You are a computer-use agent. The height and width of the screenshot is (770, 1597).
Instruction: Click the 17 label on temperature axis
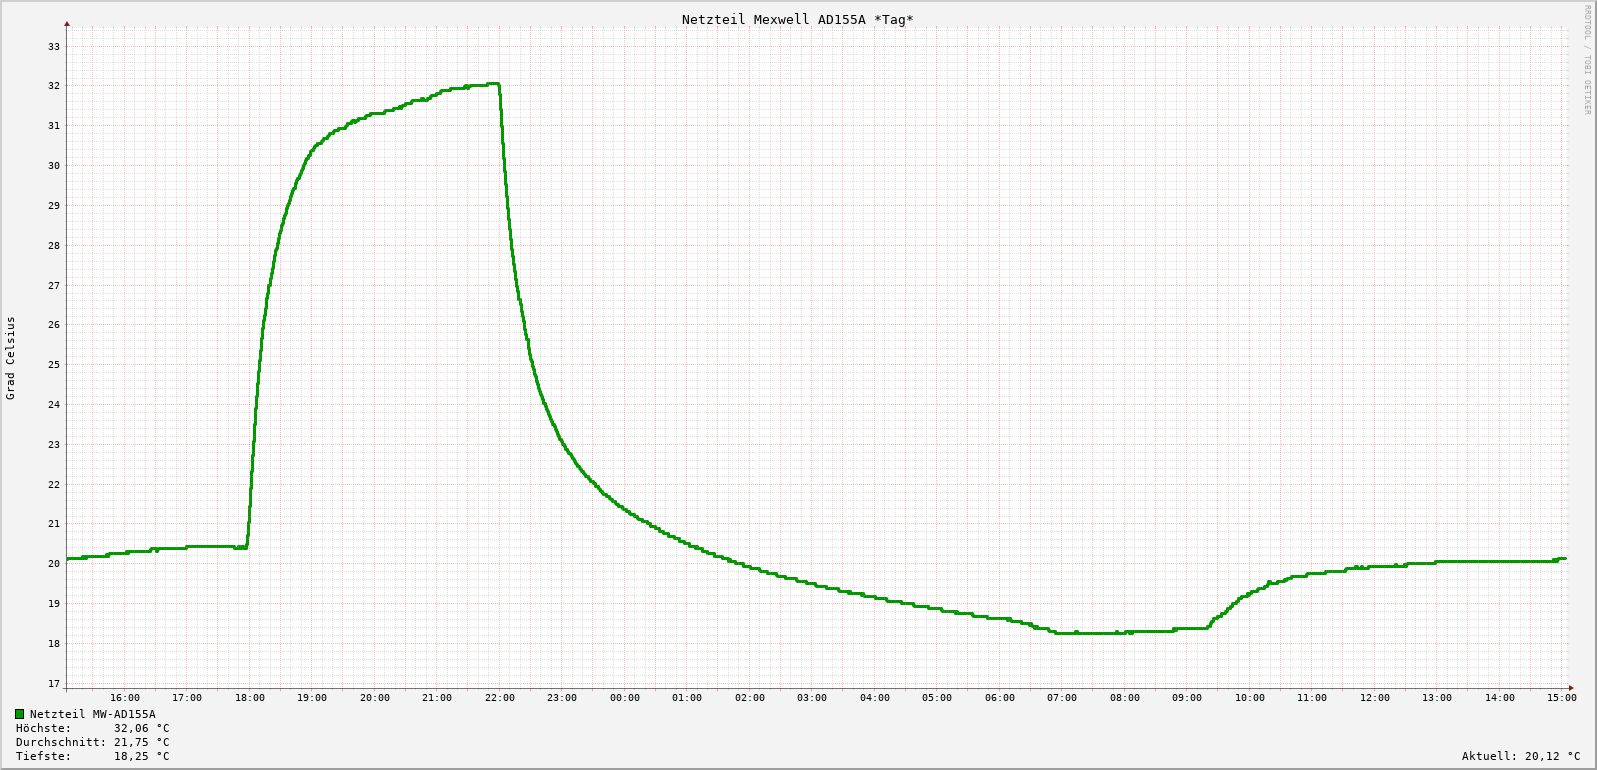(54, 684)
